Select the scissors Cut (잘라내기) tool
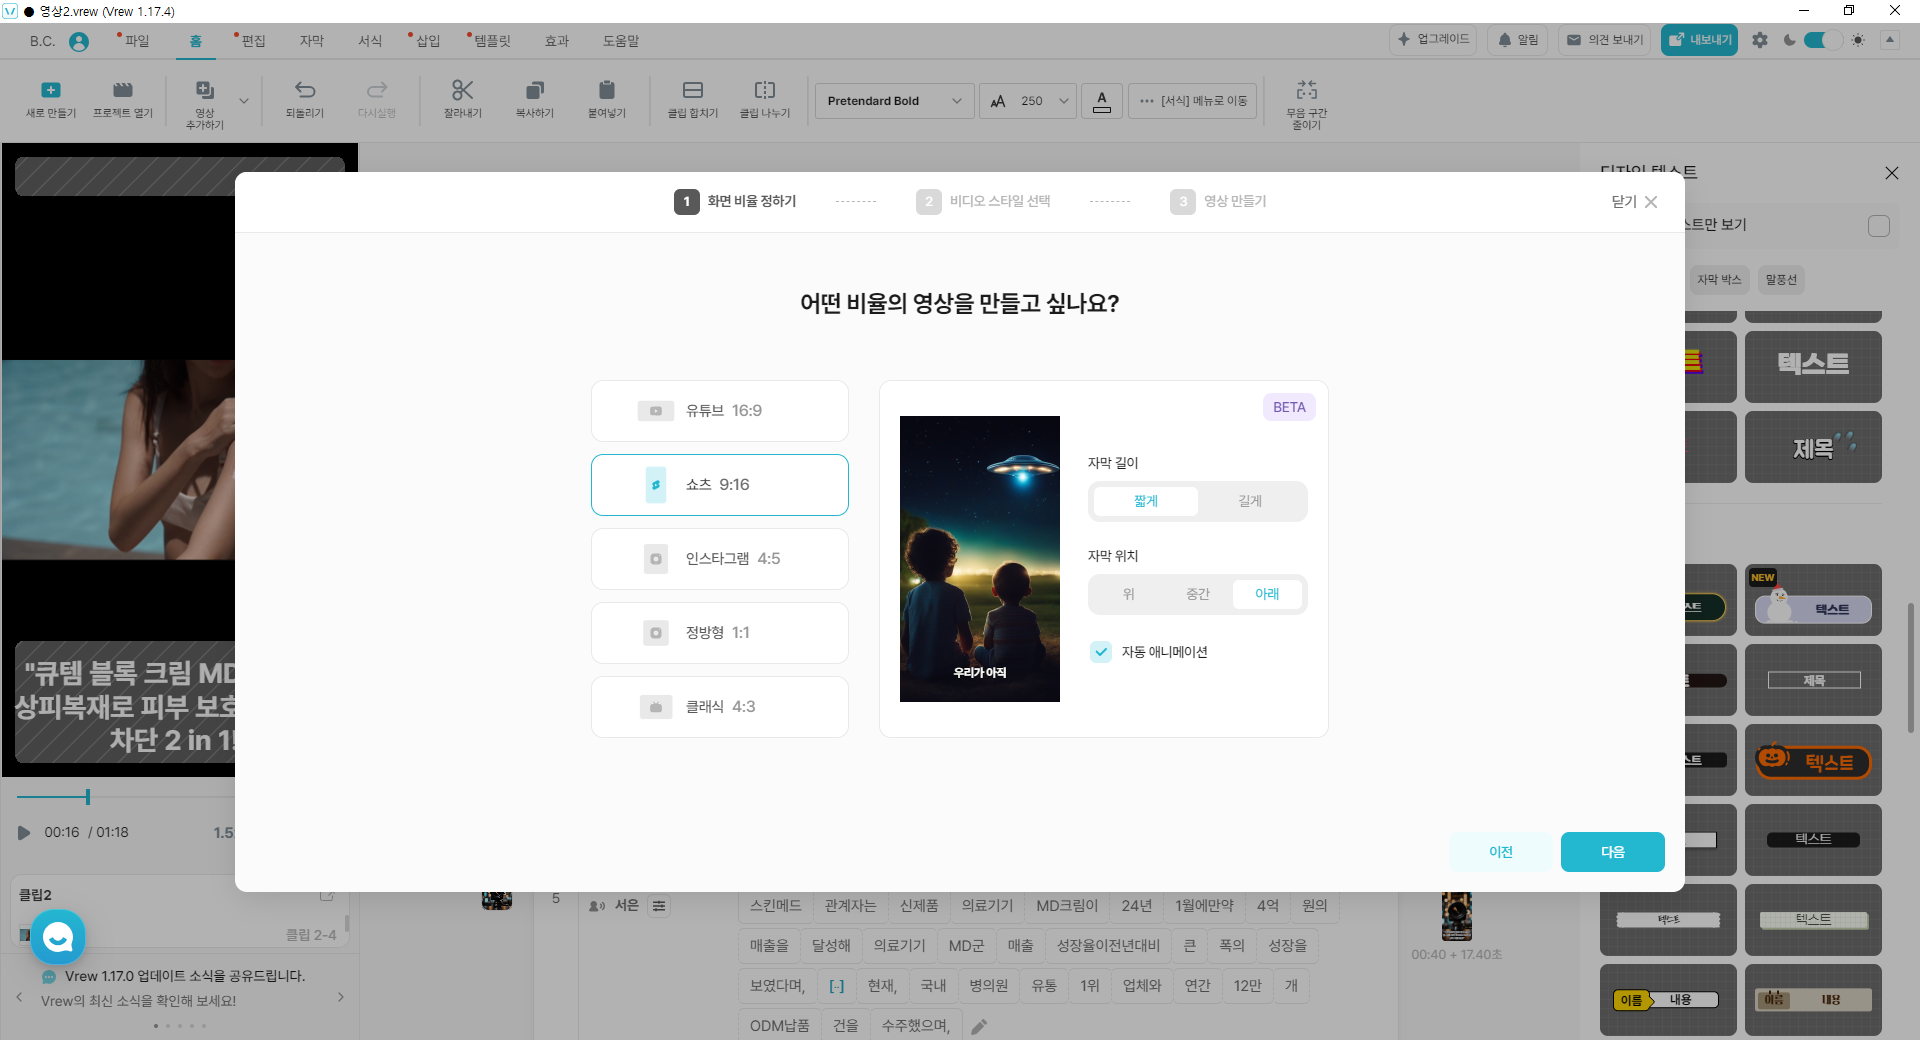Viewport: 1920px width, 1040px height. coord(462,90)
